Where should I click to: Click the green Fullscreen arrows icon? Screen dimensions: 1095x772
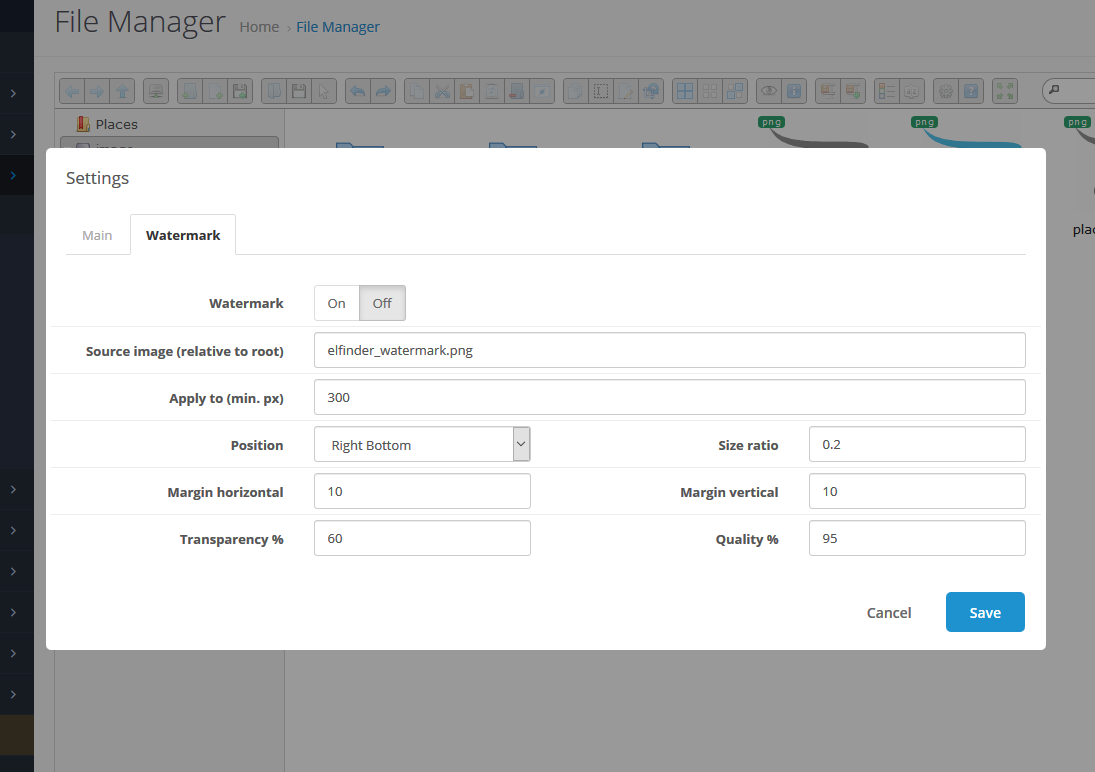pyautogui.click(x=1004, y=91)
